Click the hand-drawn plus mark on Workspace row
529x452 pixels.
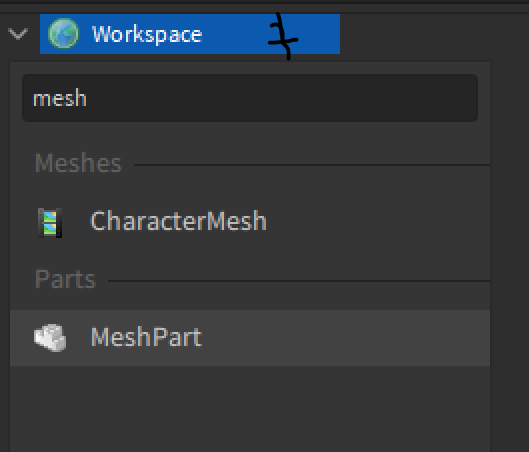[283, 36]
